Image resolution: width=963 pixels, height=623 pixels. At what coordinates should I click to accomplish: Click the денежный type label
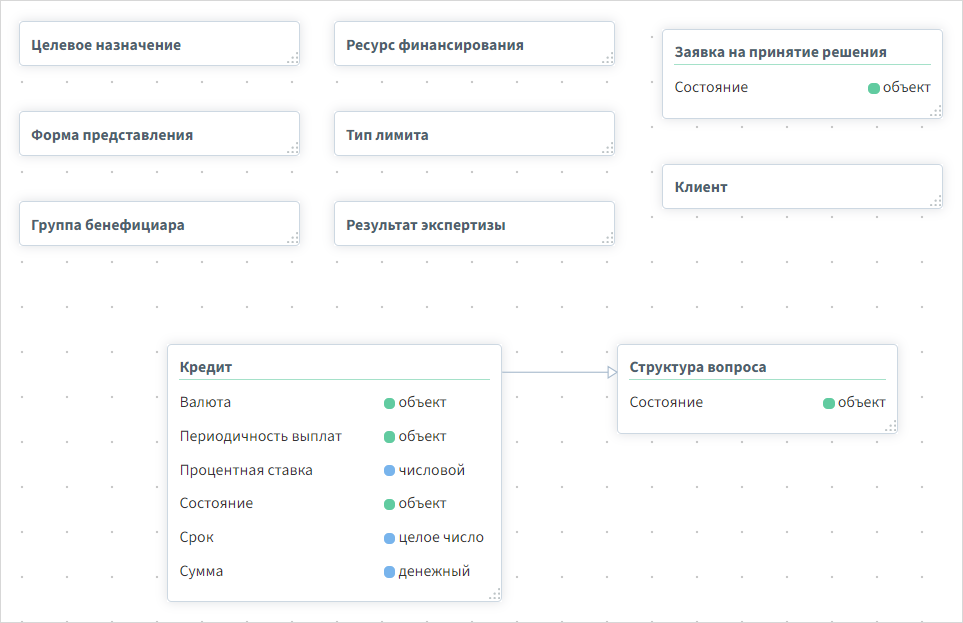[434, 571]
